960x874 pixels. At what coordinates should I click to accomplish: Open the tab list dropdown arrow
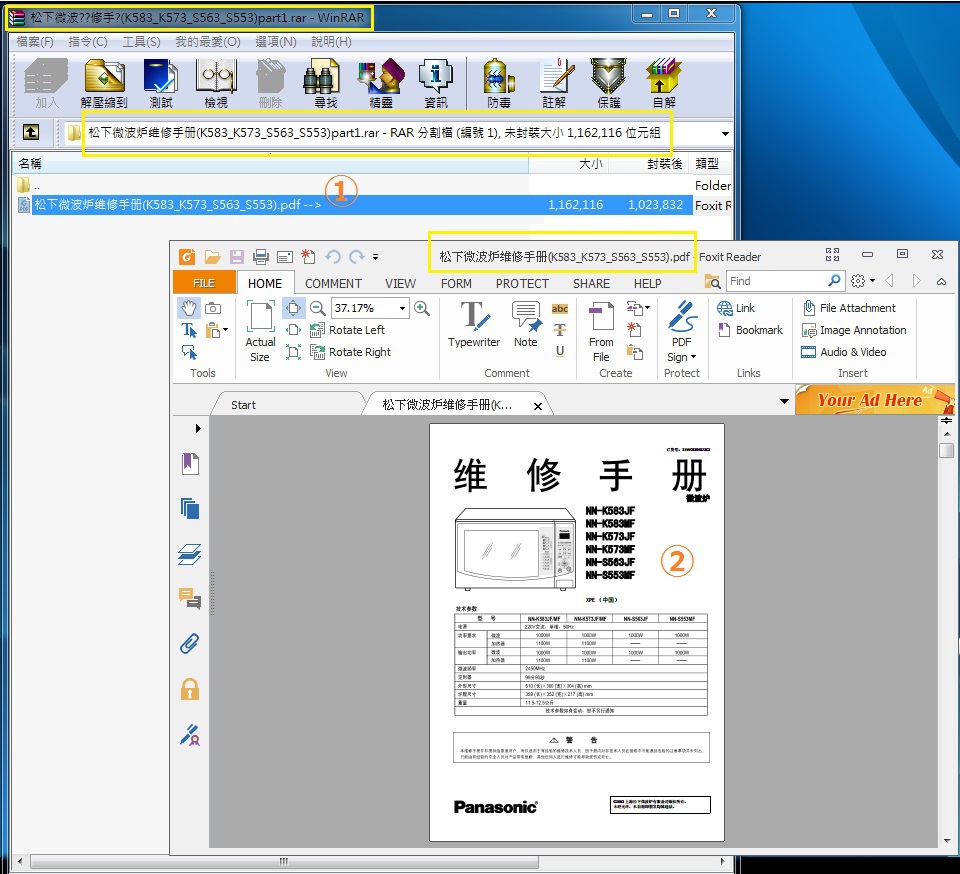click(784, 402)
